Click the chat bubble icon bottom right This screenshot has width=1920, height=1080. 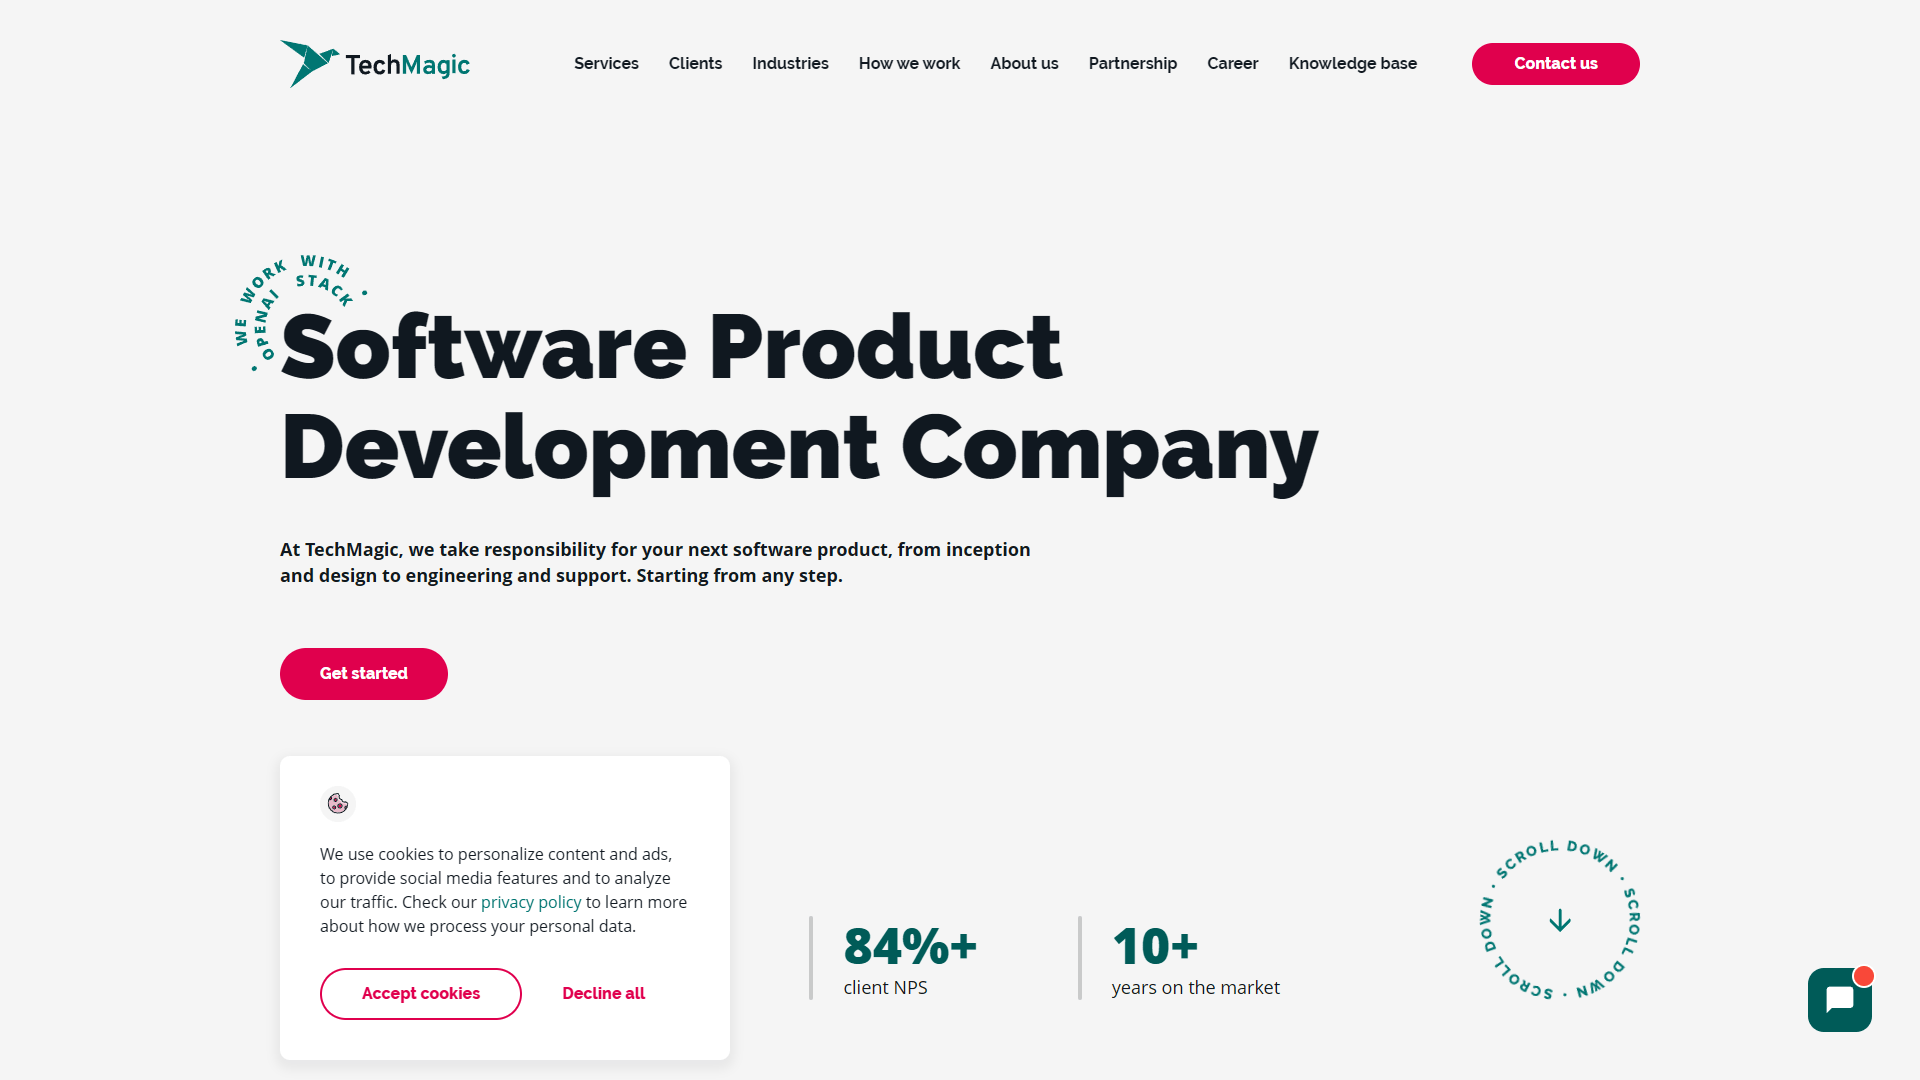[1840, 1000]
